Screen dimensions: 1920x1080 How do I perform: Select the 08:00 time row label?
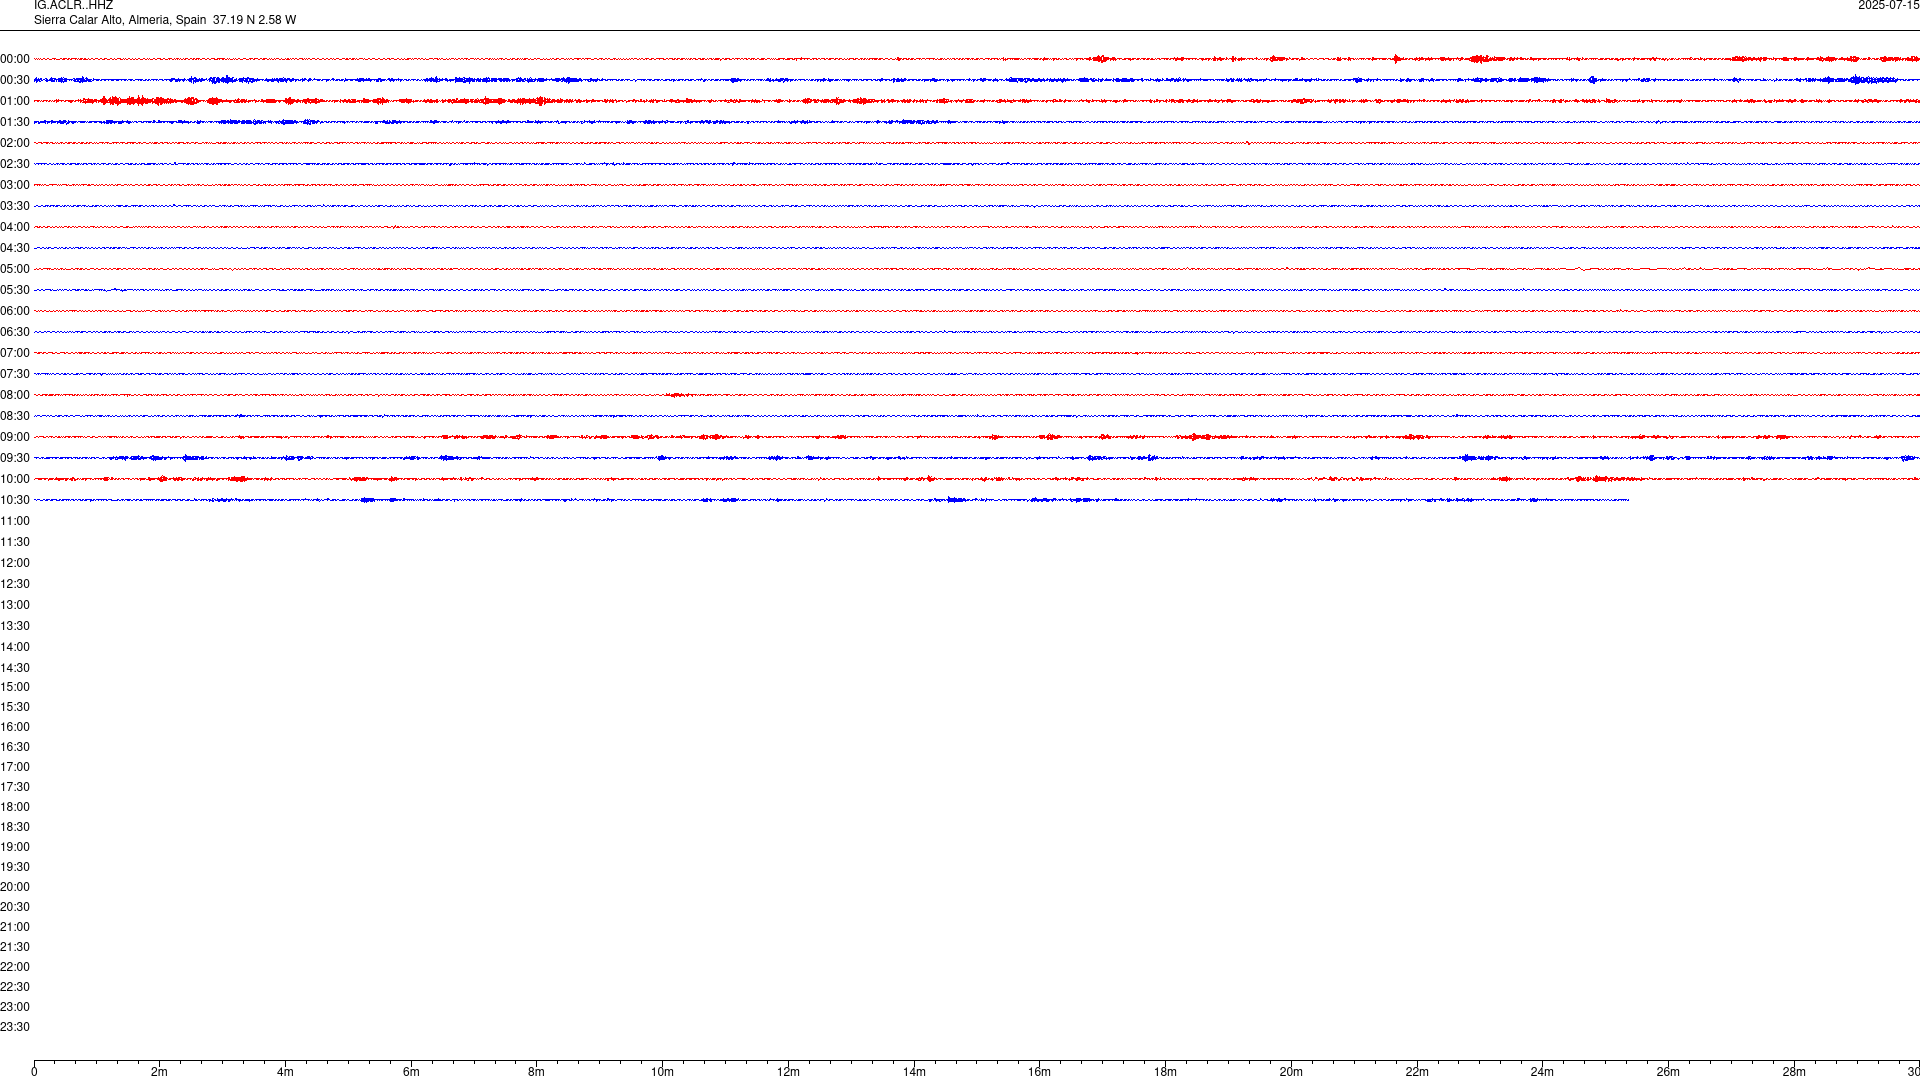pyautogui.click(x=15, y=395)
